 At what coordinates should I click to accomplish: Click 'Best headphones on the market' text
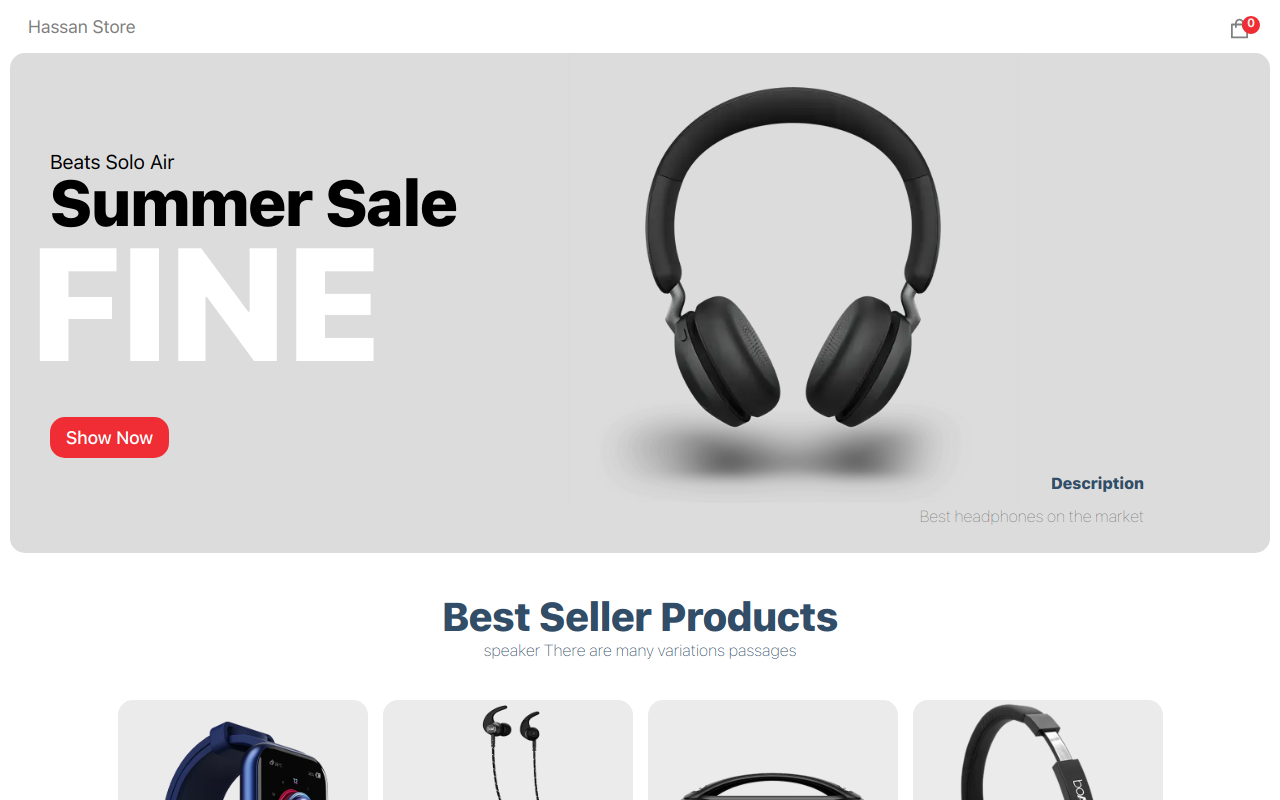(1031, 516)
